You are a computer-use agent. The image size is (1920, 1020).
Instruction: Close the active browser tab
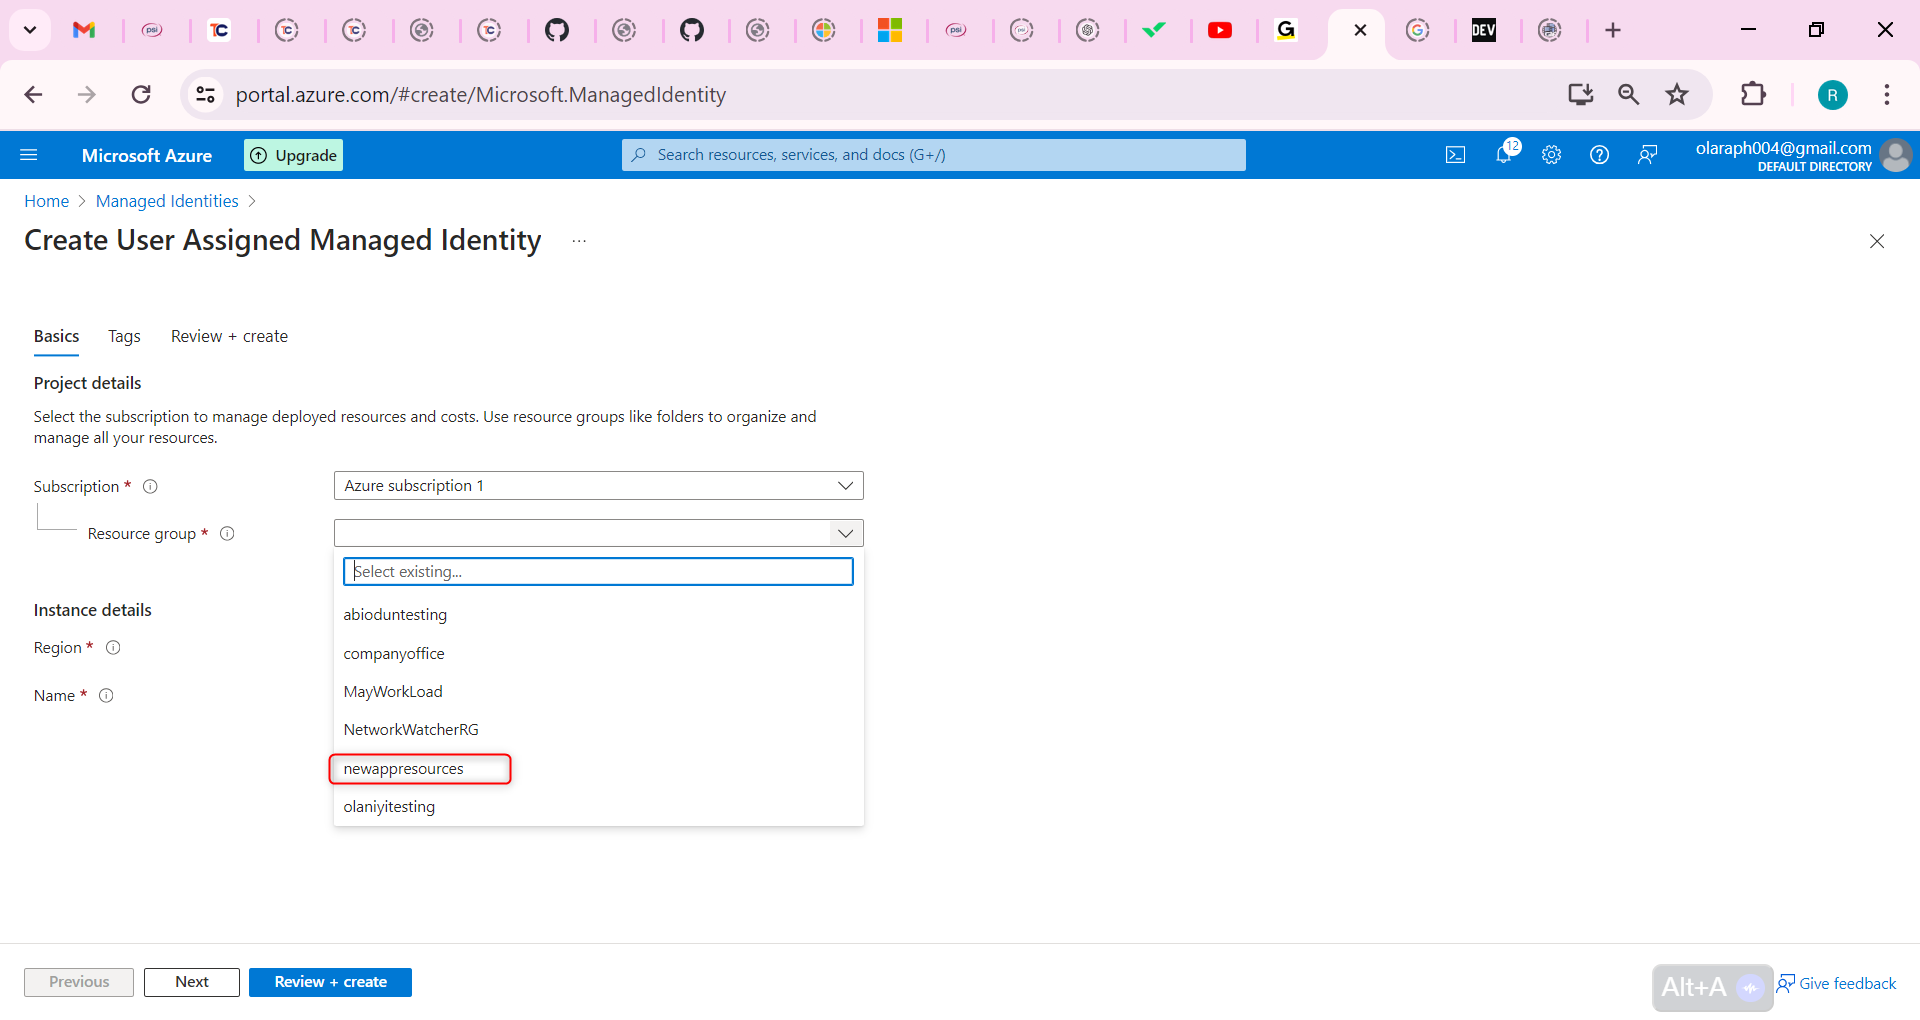pos(1360,30)
